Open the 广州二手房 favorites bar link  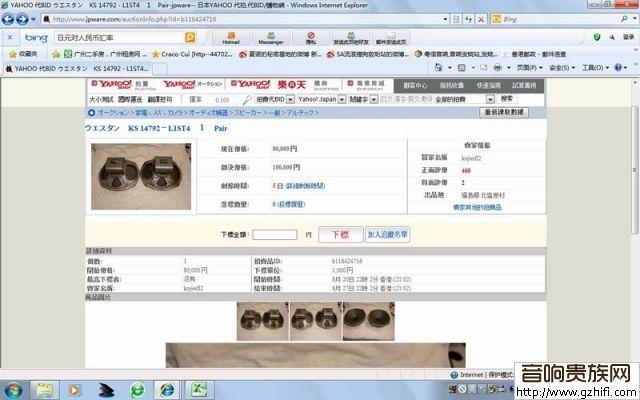point(105,54)
